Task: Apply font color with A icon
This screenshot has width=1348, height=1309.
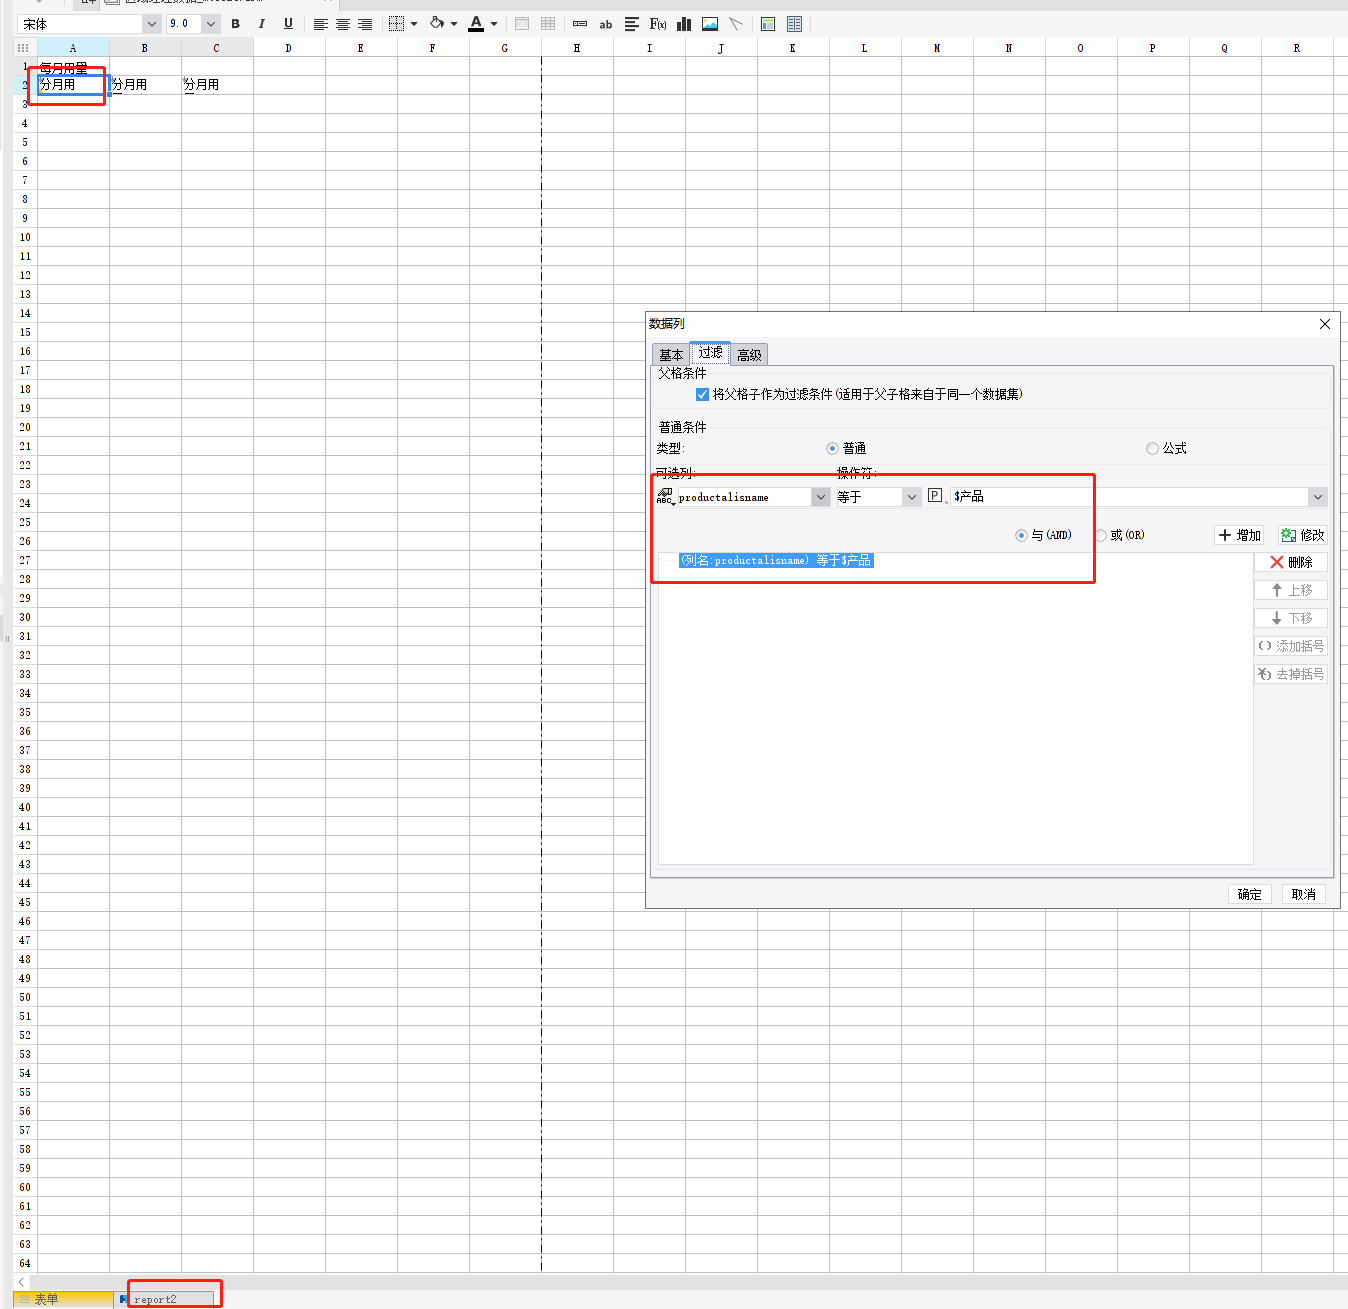Action: coord(476,24)
